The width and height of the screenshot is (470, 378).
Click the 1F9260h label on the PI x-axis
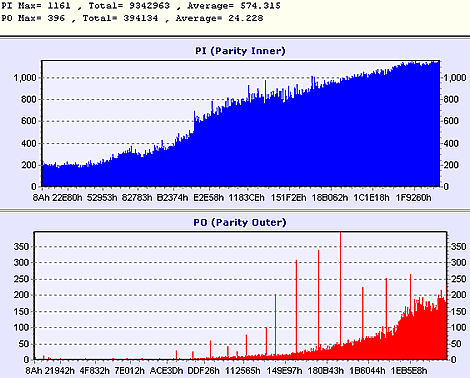[413, 198]
